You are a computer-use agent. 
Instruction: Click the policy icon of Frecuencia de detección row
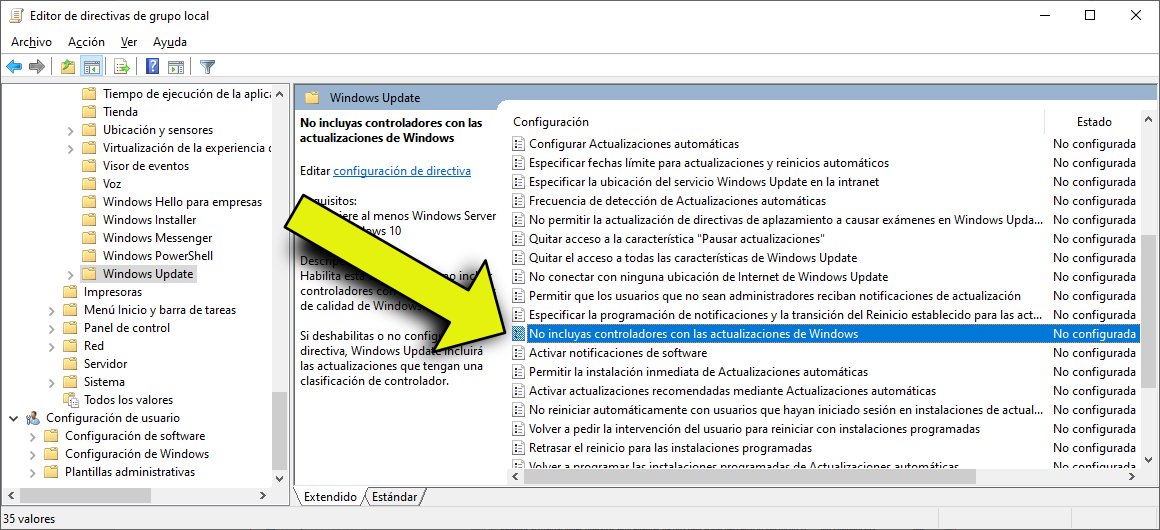coord(519,201)
